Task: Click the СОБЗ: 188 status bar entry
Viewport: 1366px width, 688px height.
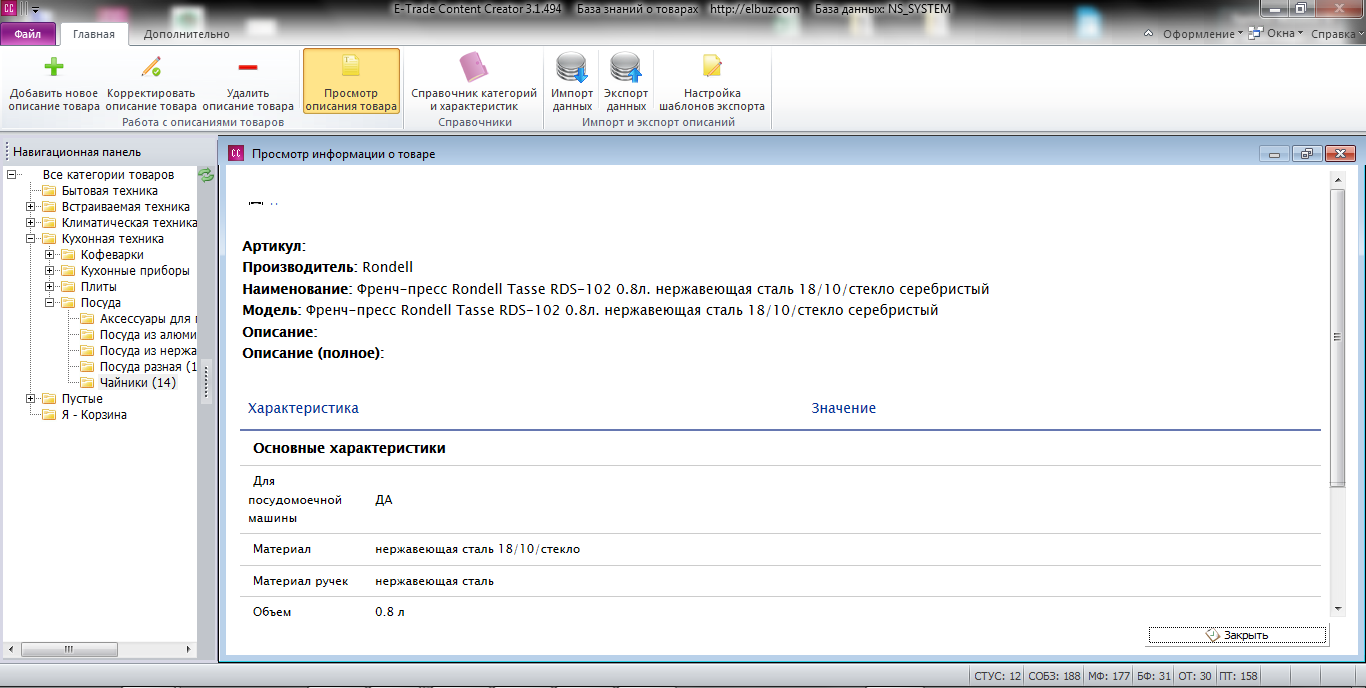Action: [1054, 676]
